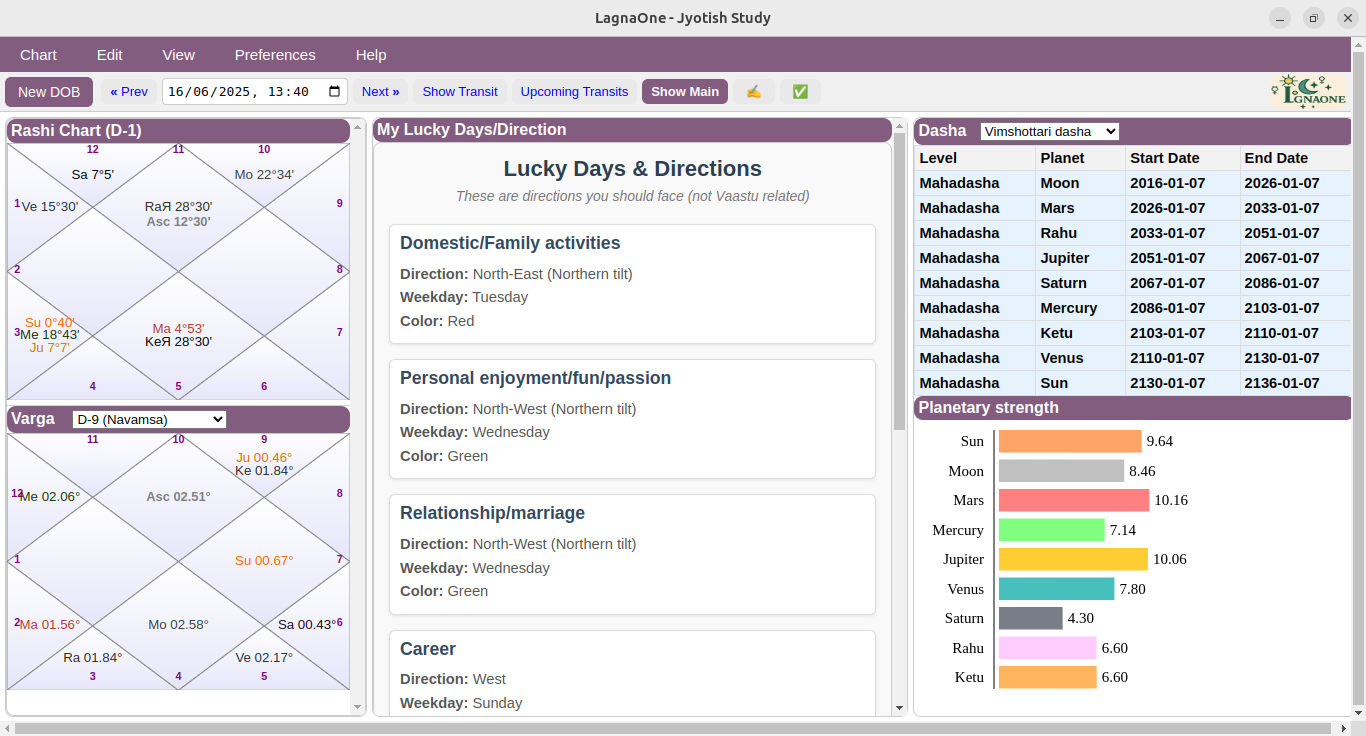Click the Jupiter strength bar
Viewport: 1366px width, 736px height.
1073,559
